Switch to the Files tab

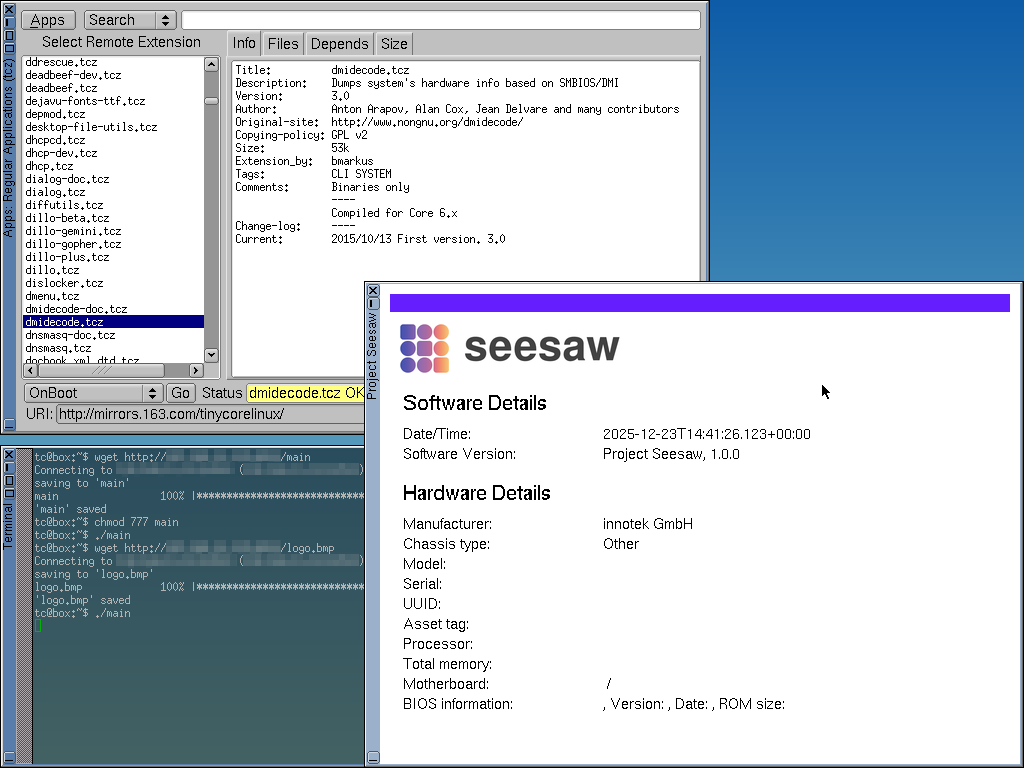pos(283,44)
